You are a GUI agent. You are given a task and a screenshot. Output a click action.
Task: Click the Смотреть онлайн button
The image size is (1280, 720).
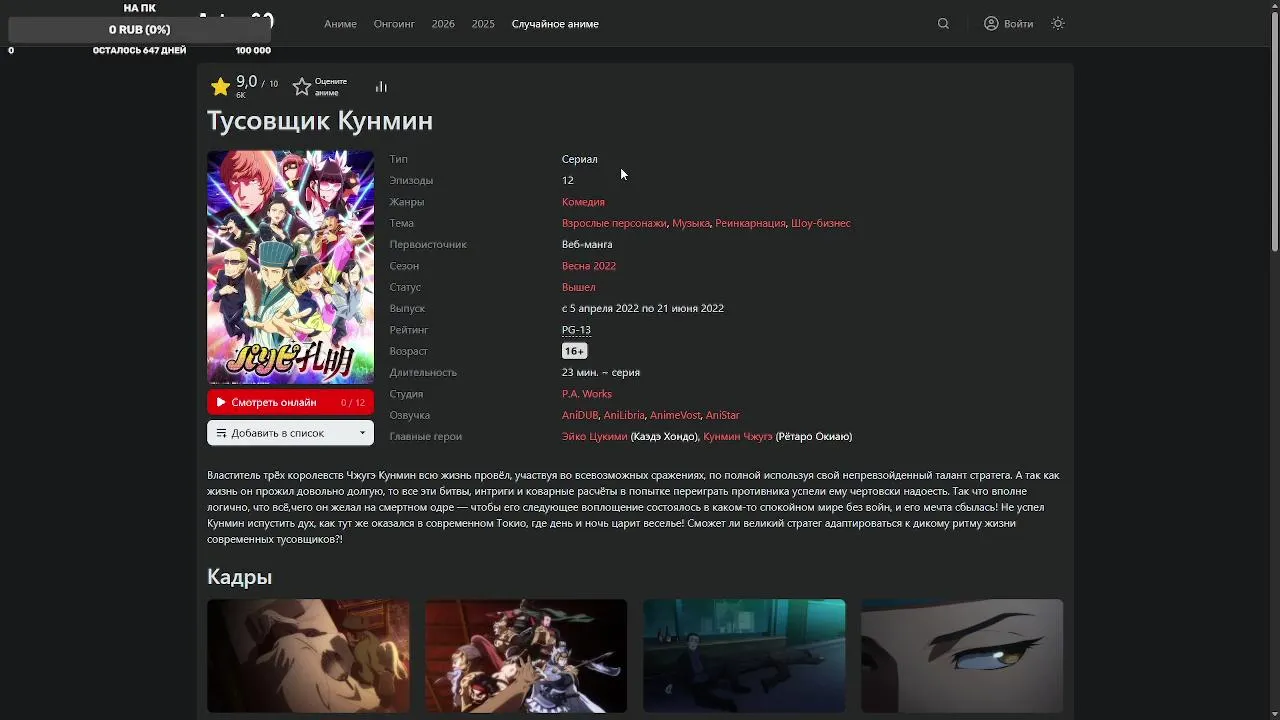pos(290,402)
